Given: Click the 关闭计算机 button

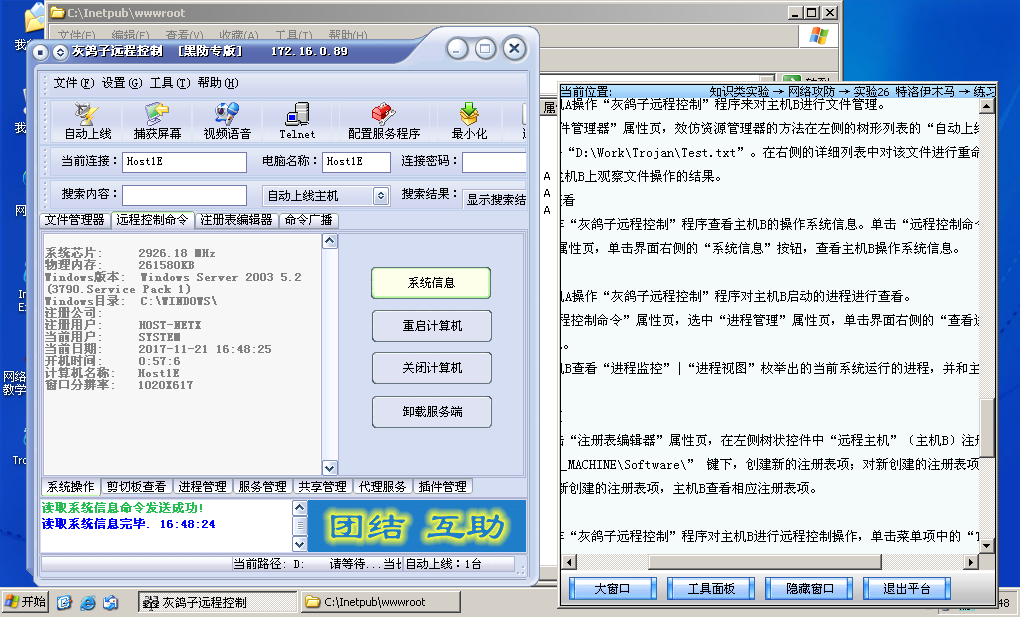Looking at the screenshot, I should click(x=431, y=368).
